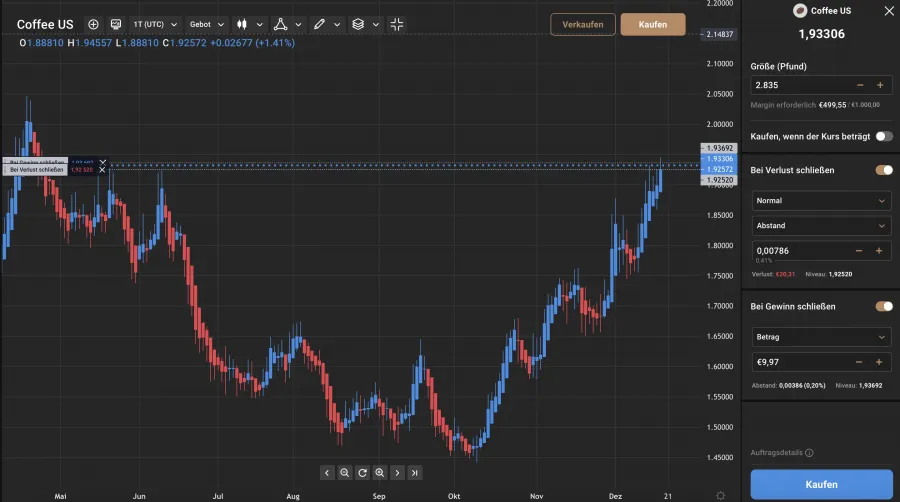
Task: Jump to latest candle using skip-to-end arrow
Action: tap(415, 472)
